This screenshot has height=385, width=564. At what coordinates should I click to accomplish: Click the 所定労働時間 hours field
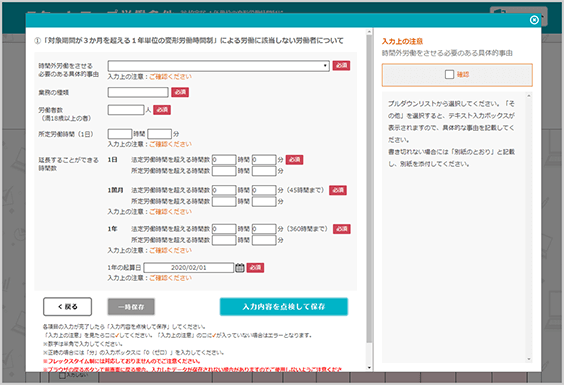[x=120, y=134]
